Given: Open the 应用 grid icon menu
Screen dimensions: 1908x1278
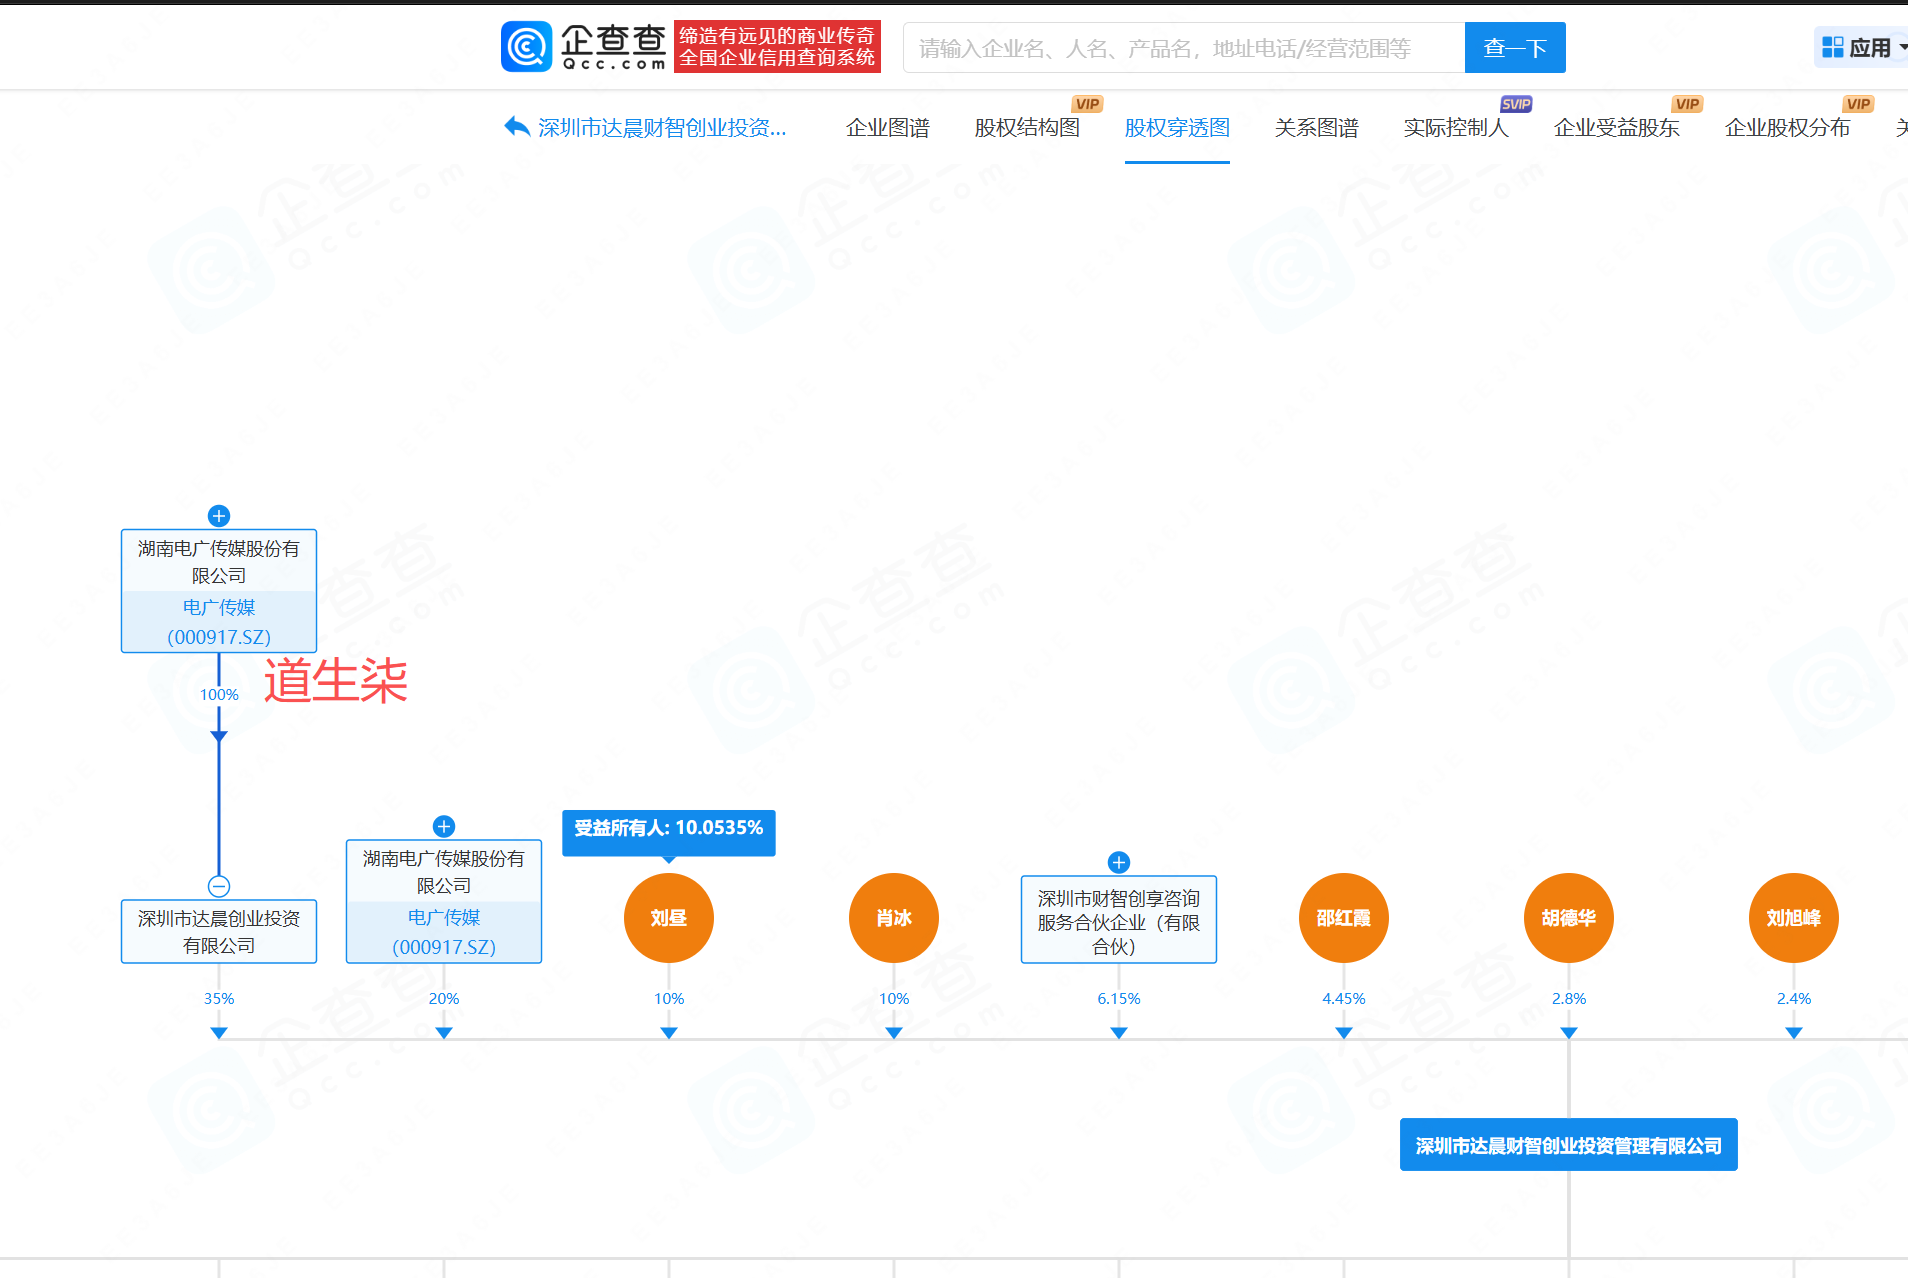Looking at the screenshot, I should click(1832, 47).
